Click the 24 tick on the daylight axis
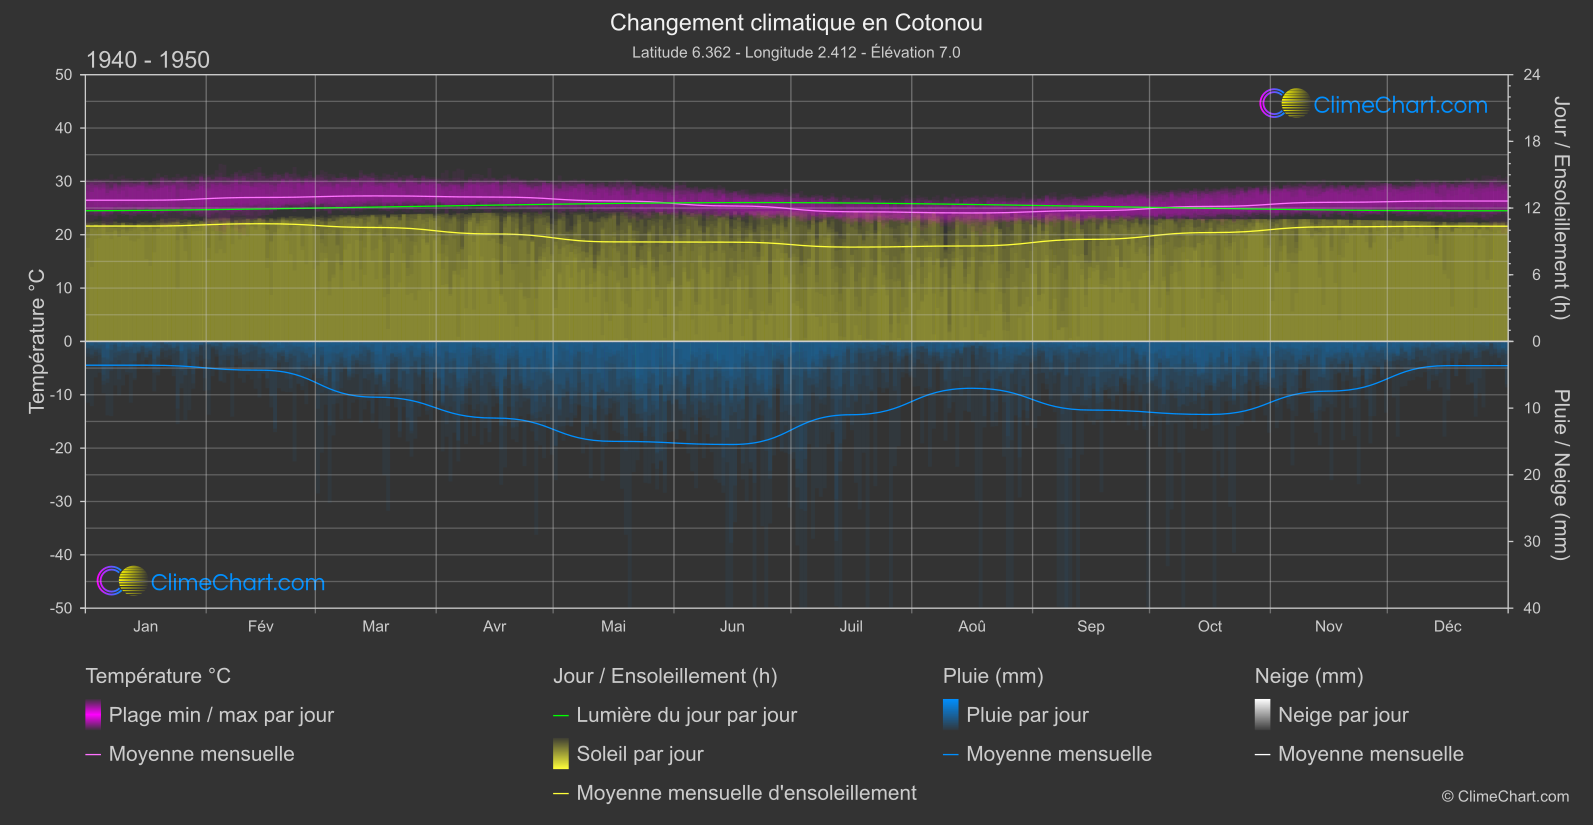Image resolution: width=1593 pixels, height=825 pixels. [x=1532, y=75]
